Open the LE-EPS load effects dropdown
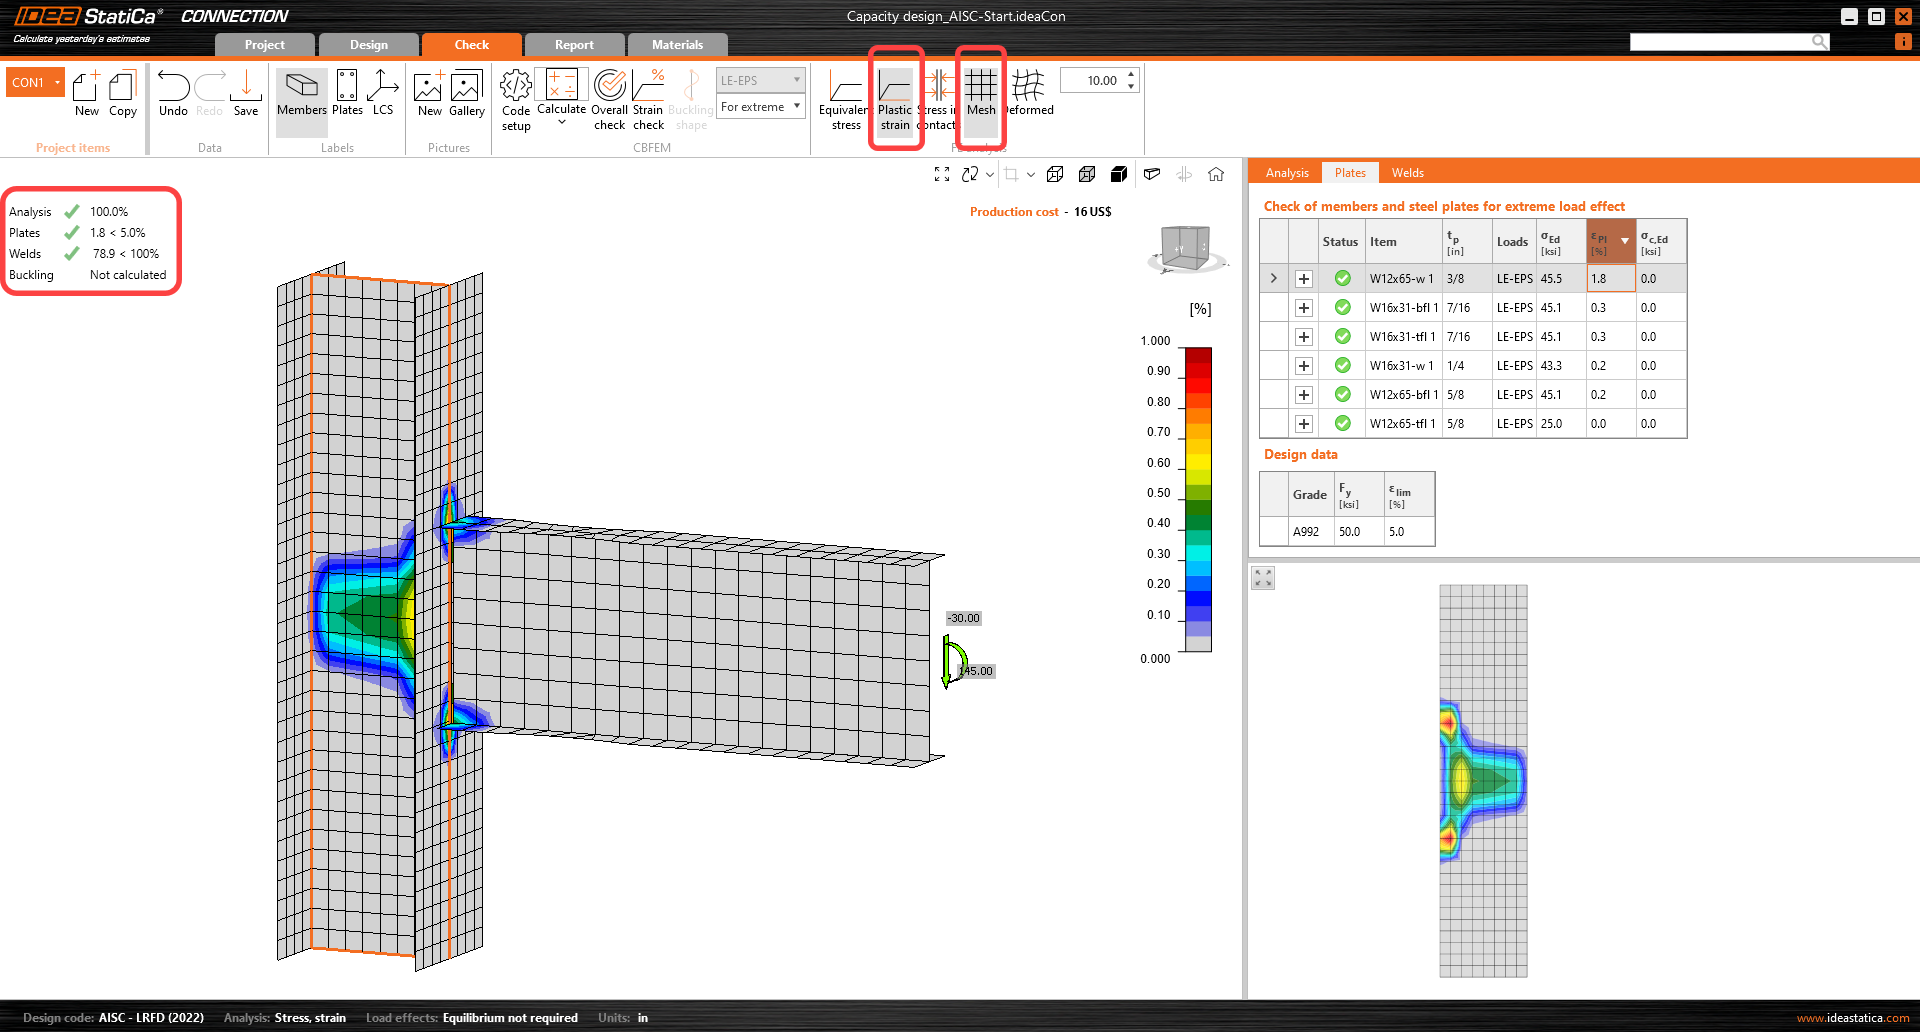The height and width of the screenshot is (1032, 1920). (760, 79)
